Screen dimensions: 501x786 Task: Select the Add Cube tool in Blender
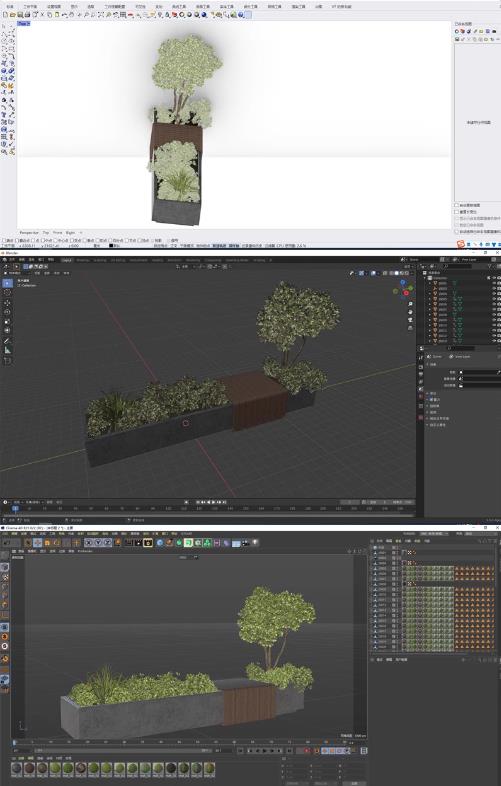point(8,361)
